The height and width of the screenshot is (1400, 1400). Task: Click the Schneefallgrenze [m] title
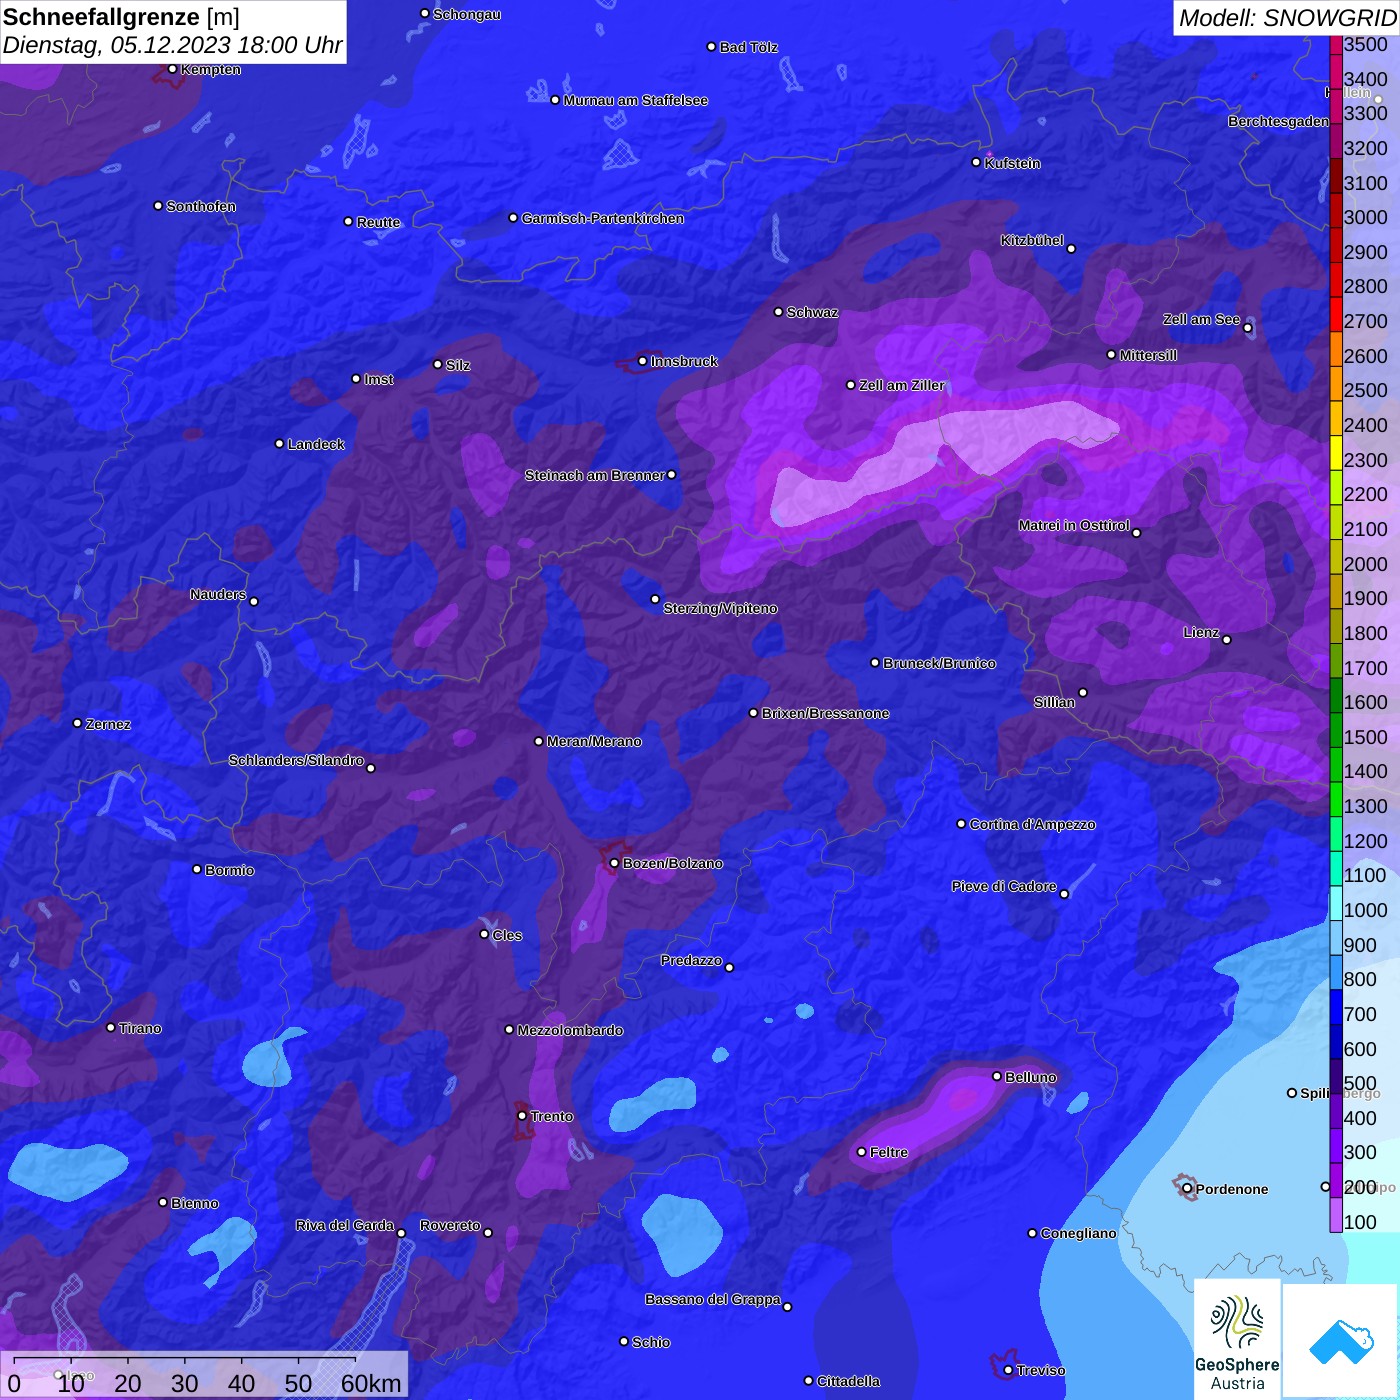[x=122, y=17]
